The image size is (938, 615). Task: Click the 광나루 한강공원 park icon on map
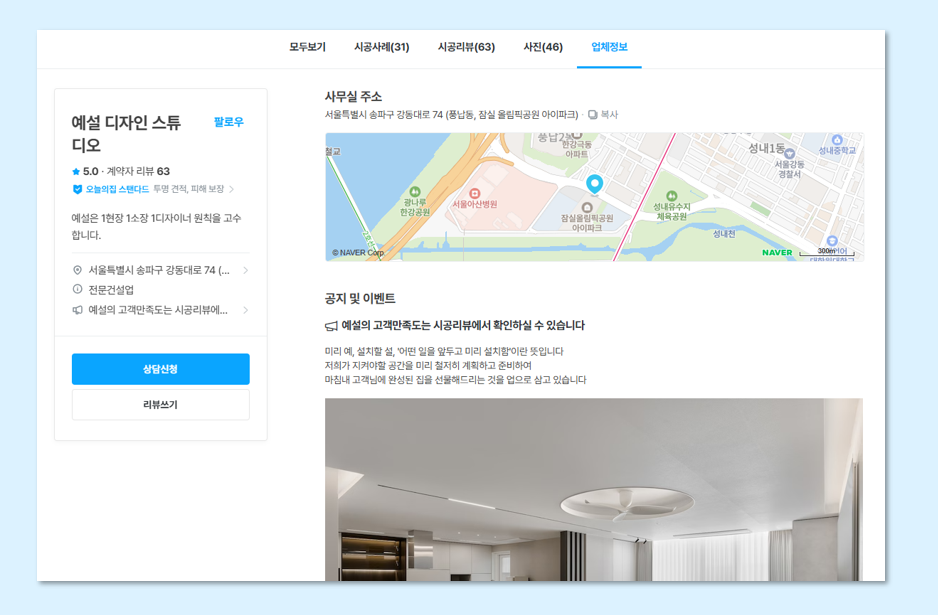coord(414,191)
